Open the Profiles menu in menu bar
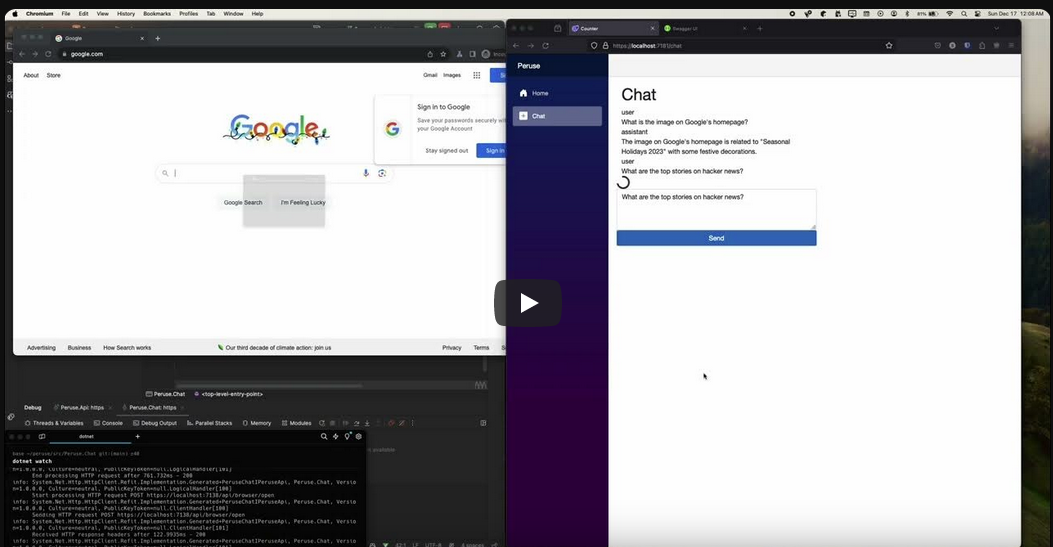Viewport: 1053px width, 547px height. point(189,13)
